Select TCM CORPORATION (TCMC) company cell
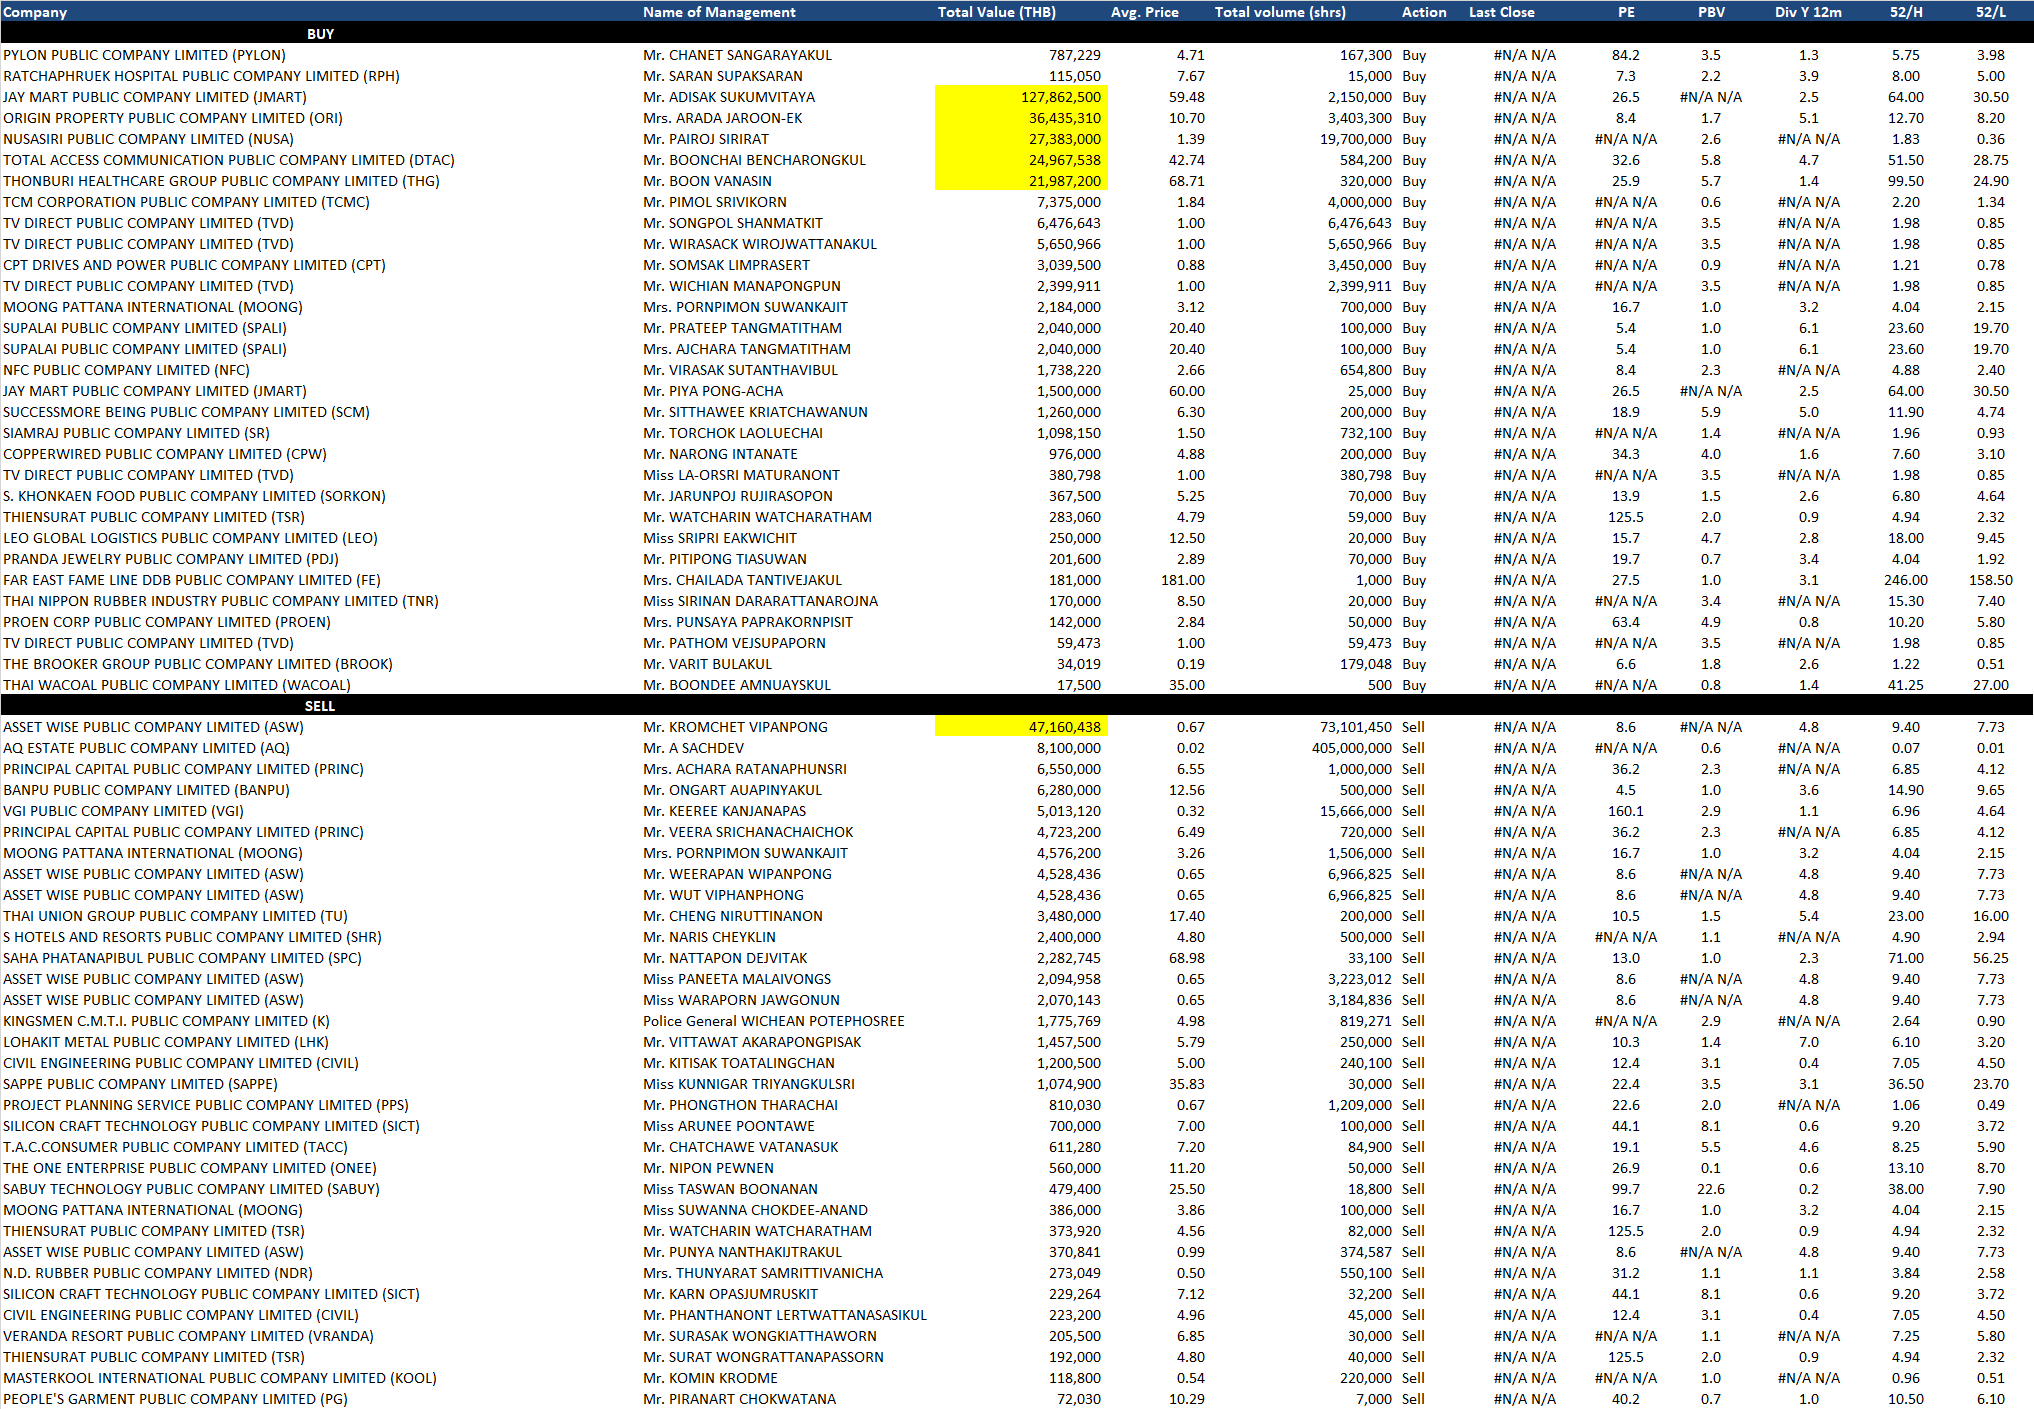This screenshot has width=2034, height=1409. [x=186, y=202]
